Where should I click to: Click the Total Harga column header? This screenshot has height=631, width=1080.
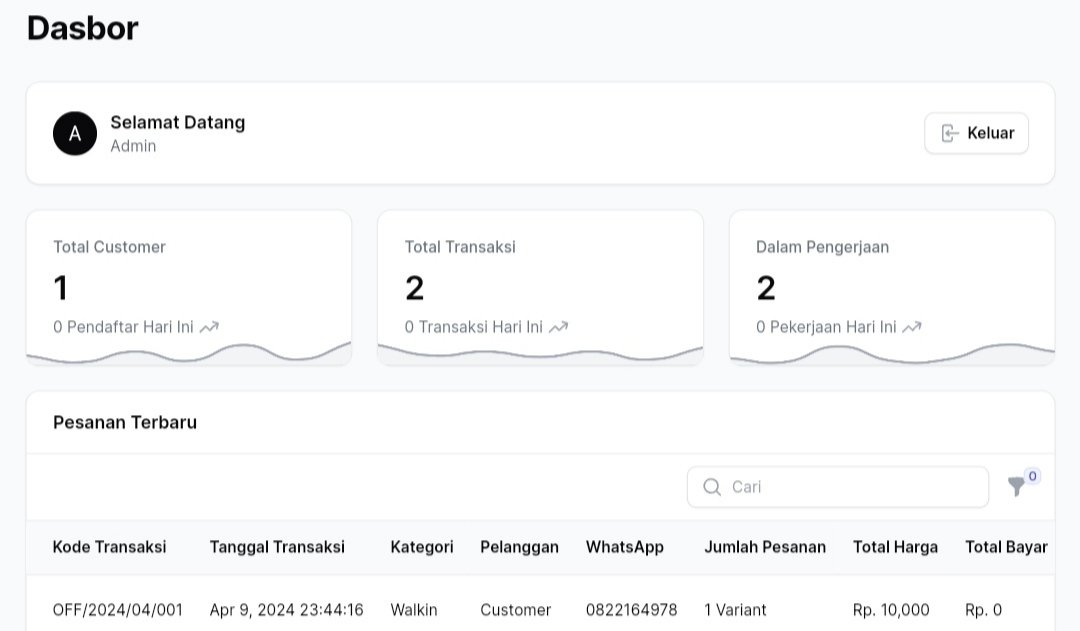click(895, 547)
